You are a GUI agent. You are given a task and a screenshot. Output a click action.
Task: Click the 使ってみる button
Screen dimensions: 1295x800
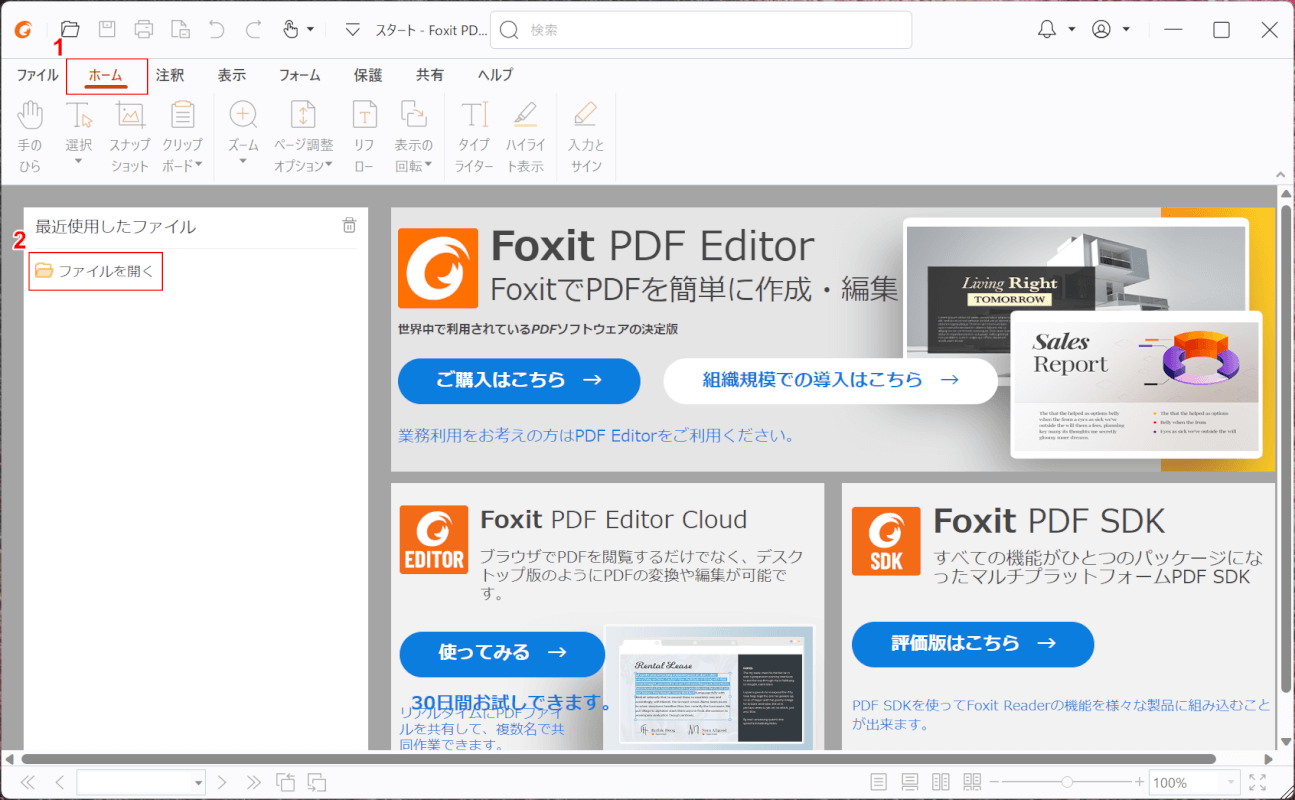click(x=502, y=653)
